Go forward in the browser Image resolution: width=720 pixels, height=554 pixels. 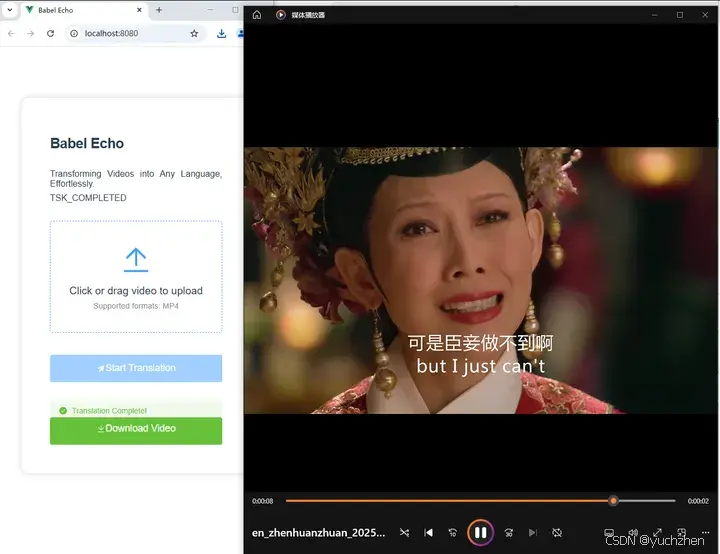tap(30, 34)
